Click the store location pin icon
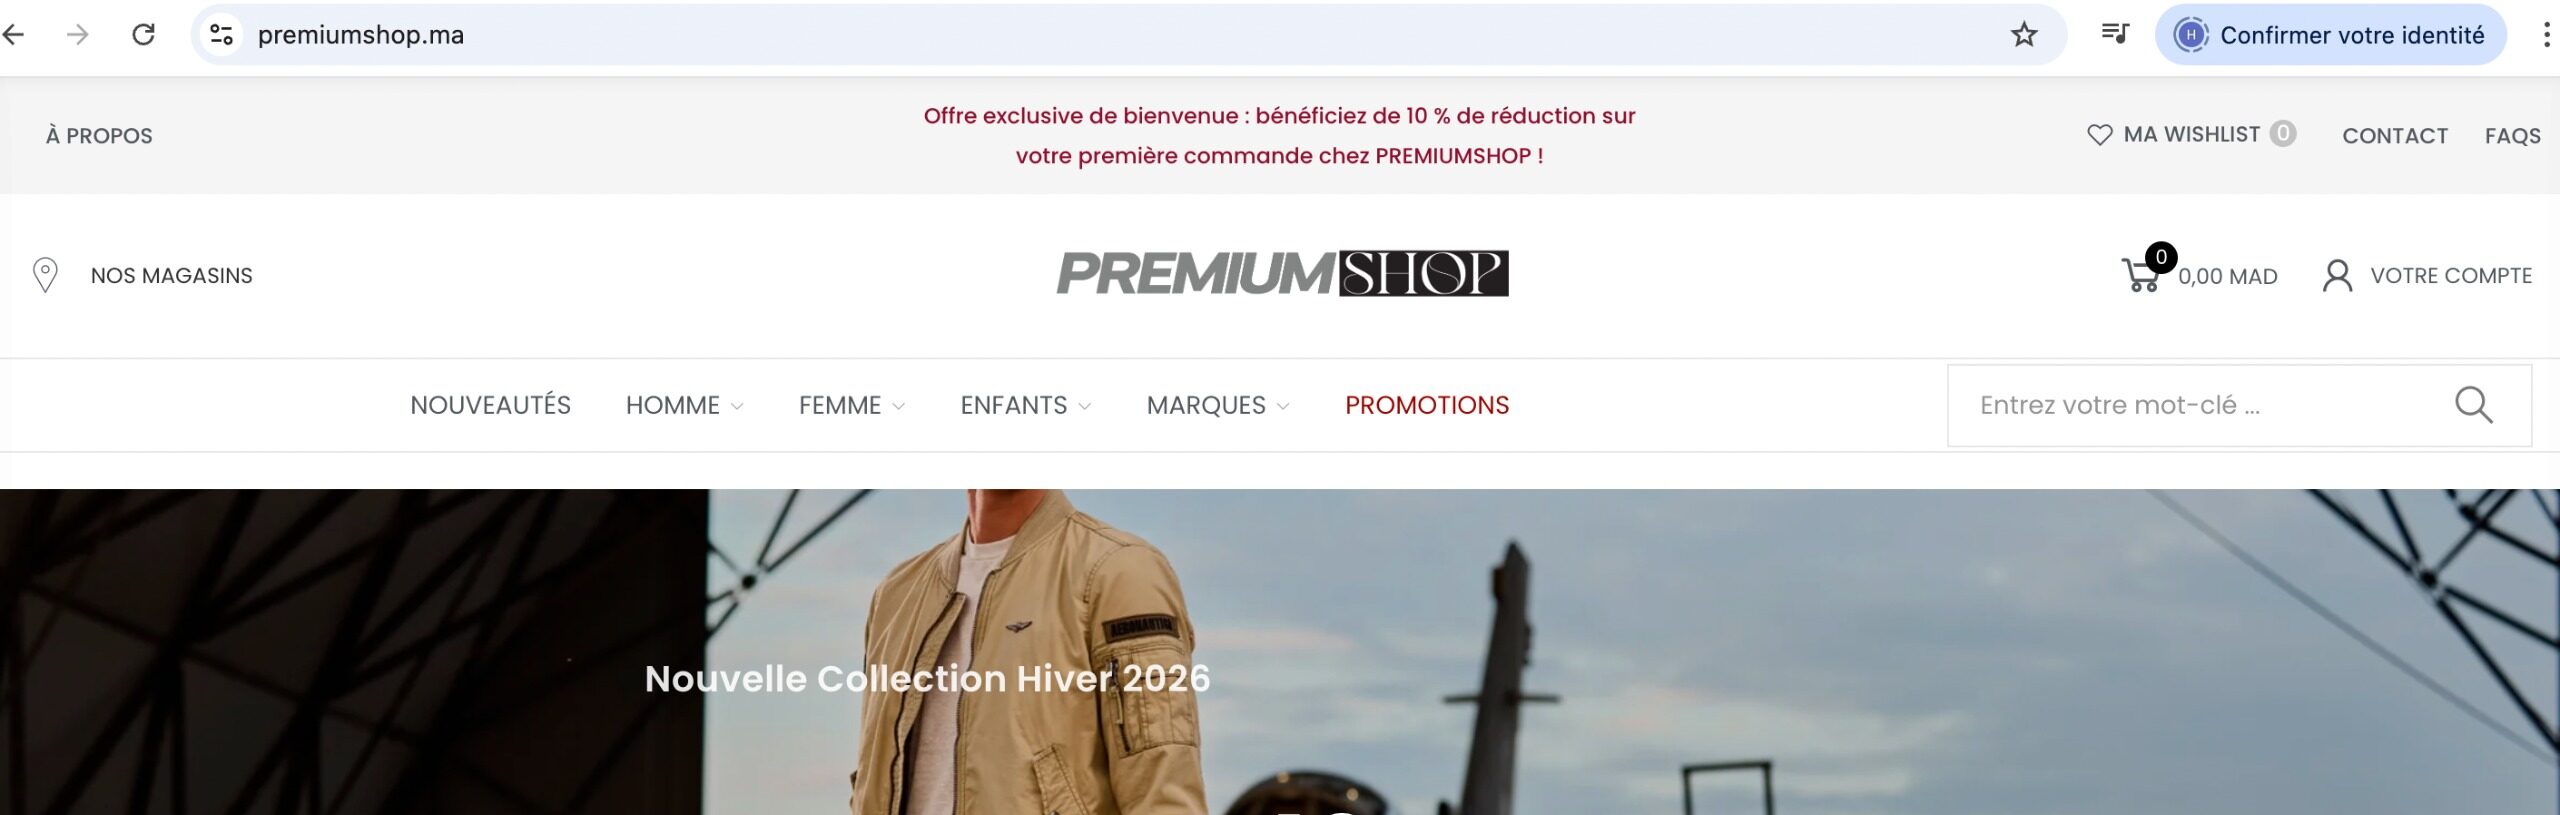The width and height of the screenshot is (2560, 815). pos(45,275)
